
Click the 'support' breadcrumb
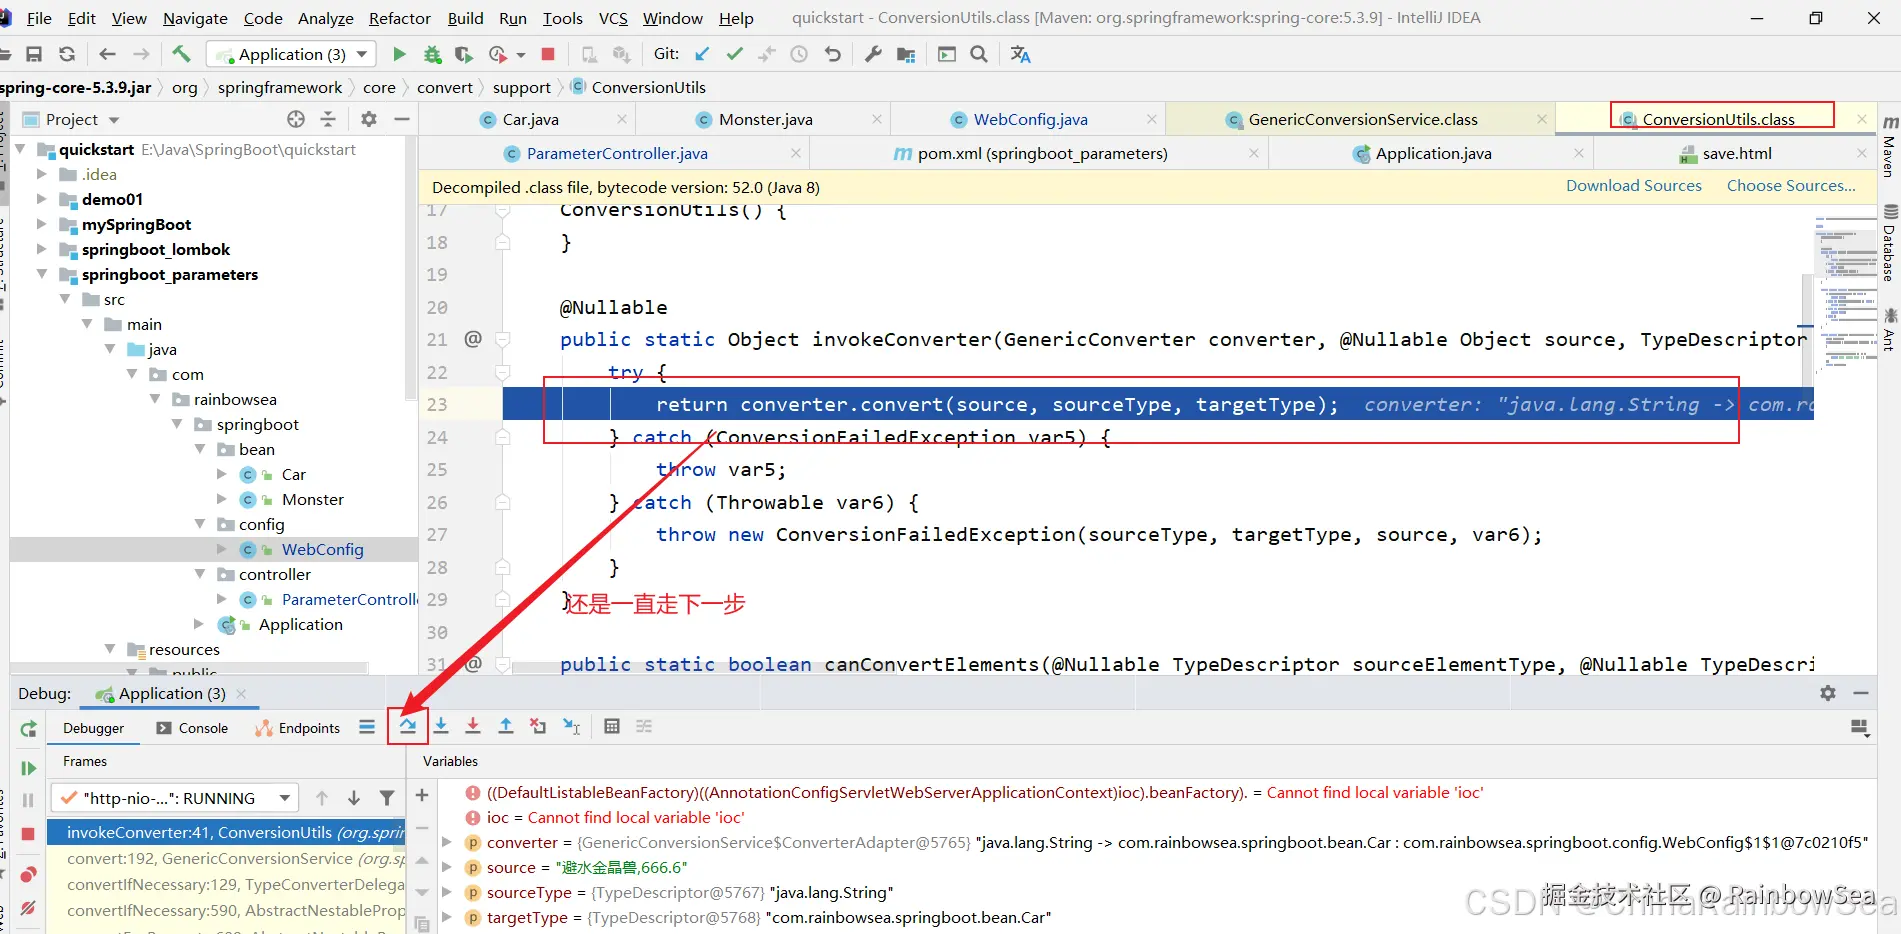point(521,87)
